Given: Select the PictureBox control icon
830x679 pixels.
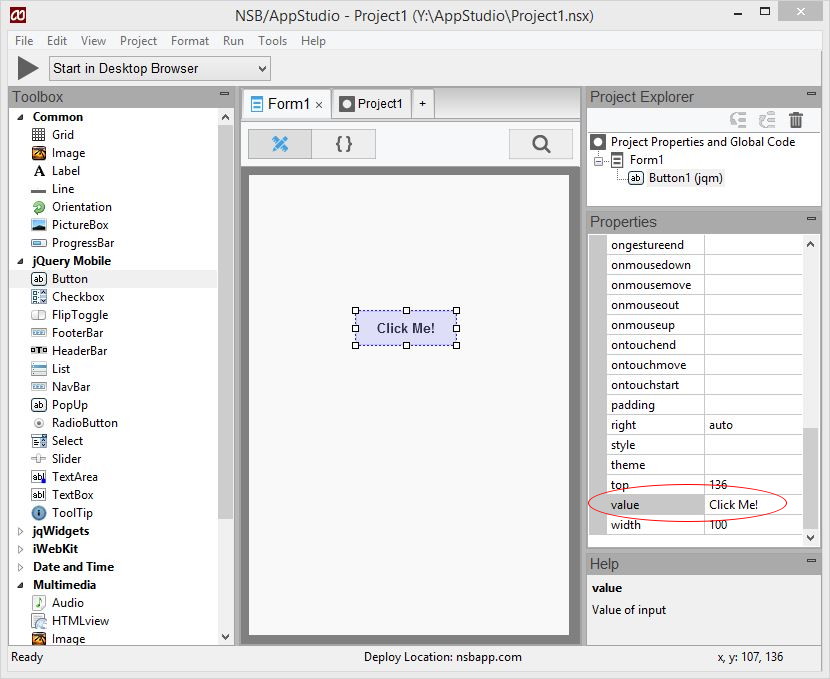Looking at the screenshot, I should click(39, 225).
